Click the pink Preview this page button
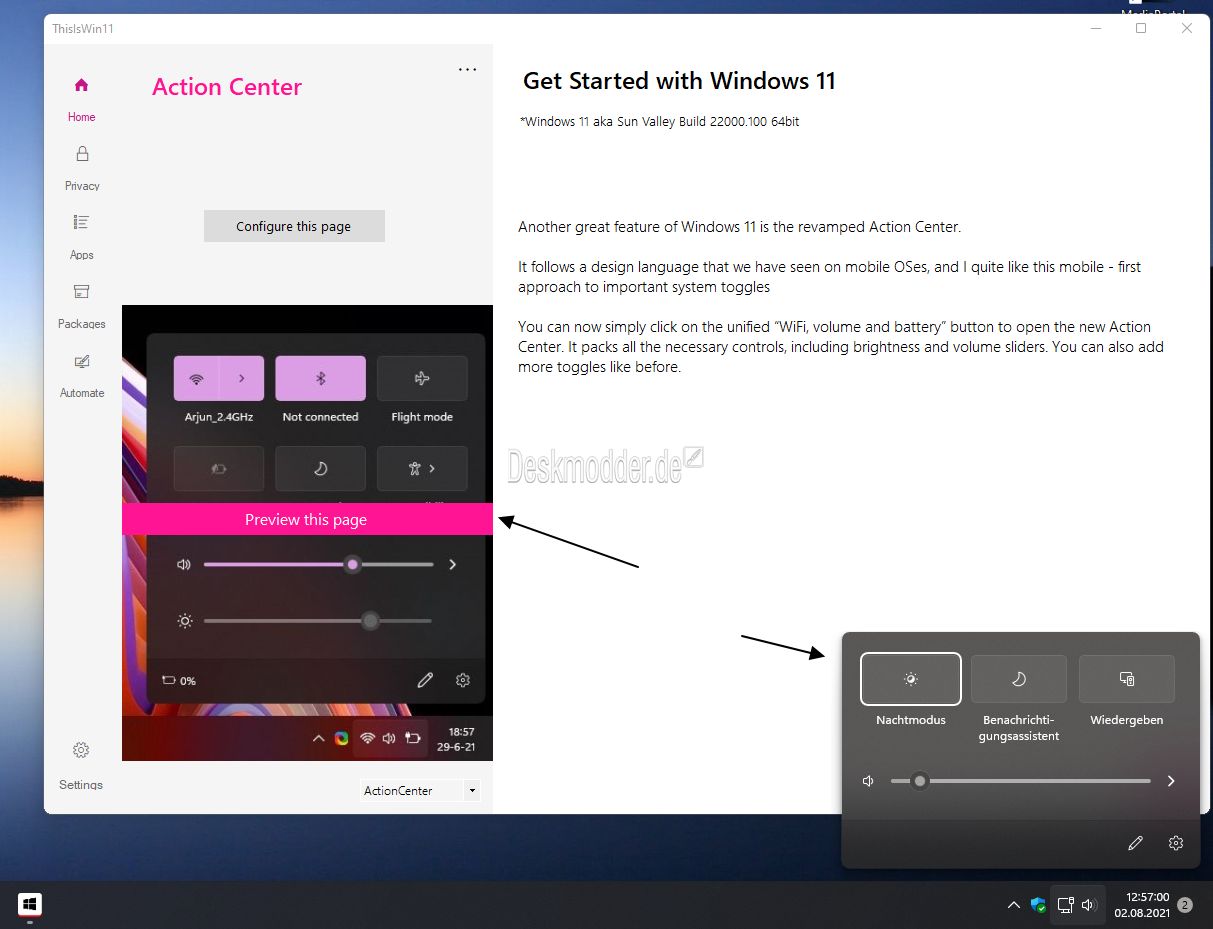1213x929 pixels. click(x=307, y=519)
